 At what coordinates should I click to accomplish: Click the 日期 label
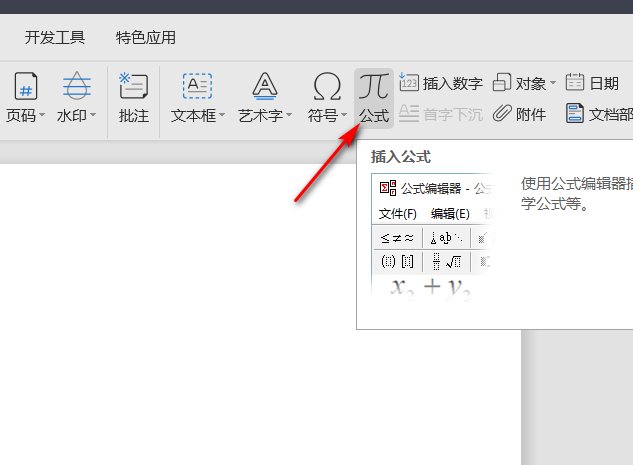pyautogui.click(x=604, y=84)
